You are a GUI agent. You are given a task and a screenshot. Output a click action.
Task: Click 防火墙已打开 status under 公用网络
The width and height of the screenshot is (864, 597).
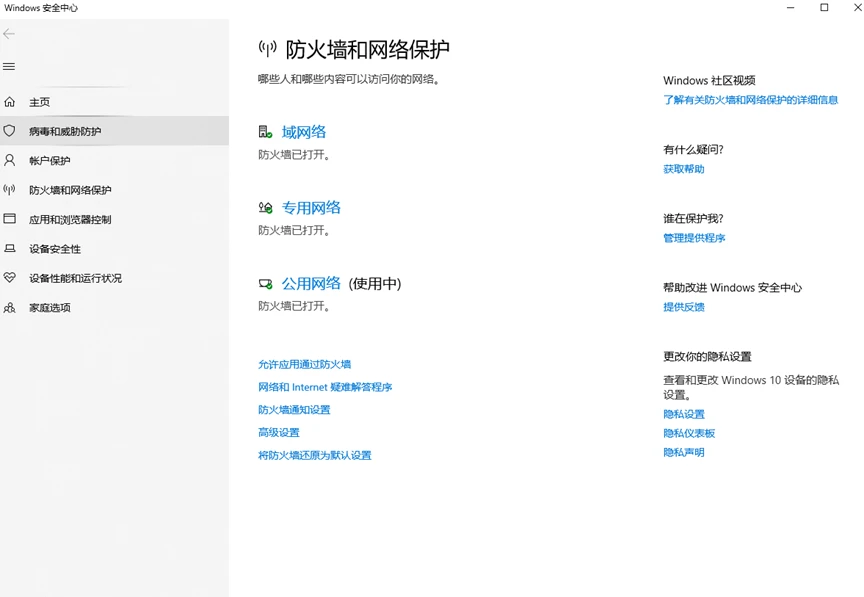point(294,306)
